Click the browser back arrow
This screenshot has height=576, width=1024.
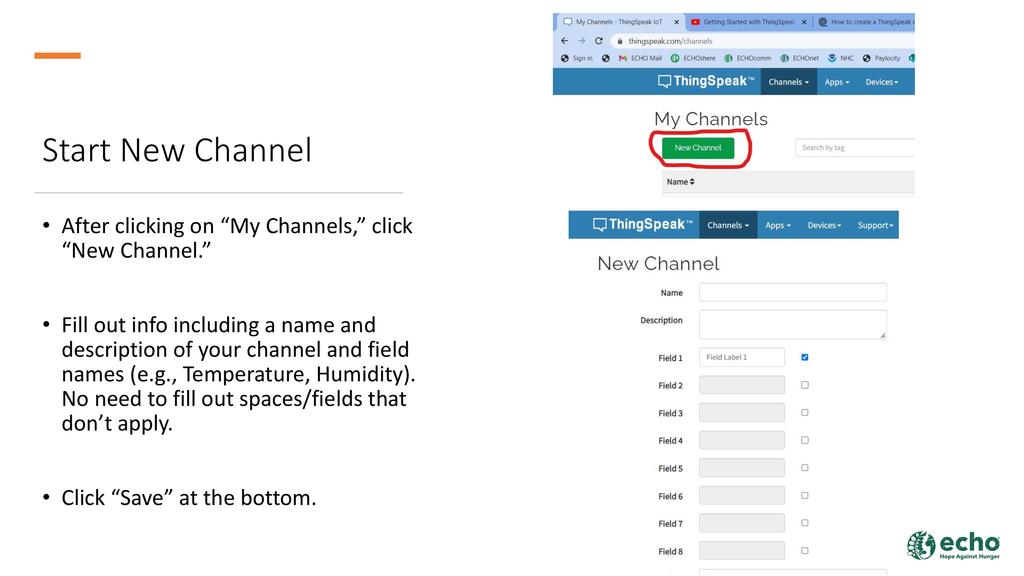point(565,41)
